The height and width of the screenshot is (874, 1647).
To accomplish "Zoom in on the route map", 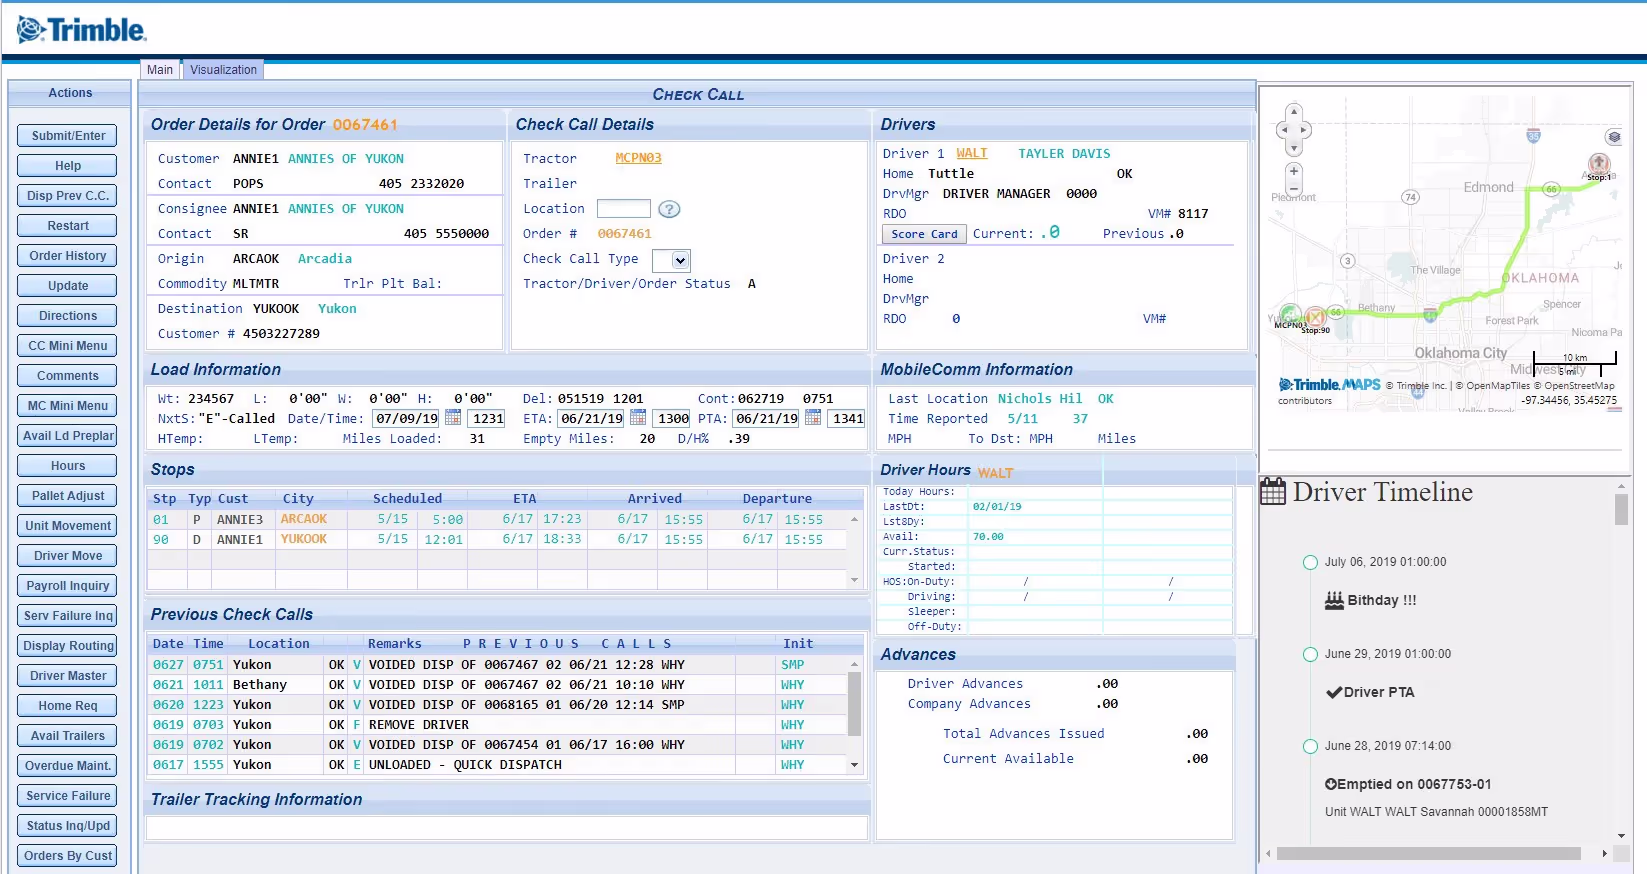I will (1294, 171).
